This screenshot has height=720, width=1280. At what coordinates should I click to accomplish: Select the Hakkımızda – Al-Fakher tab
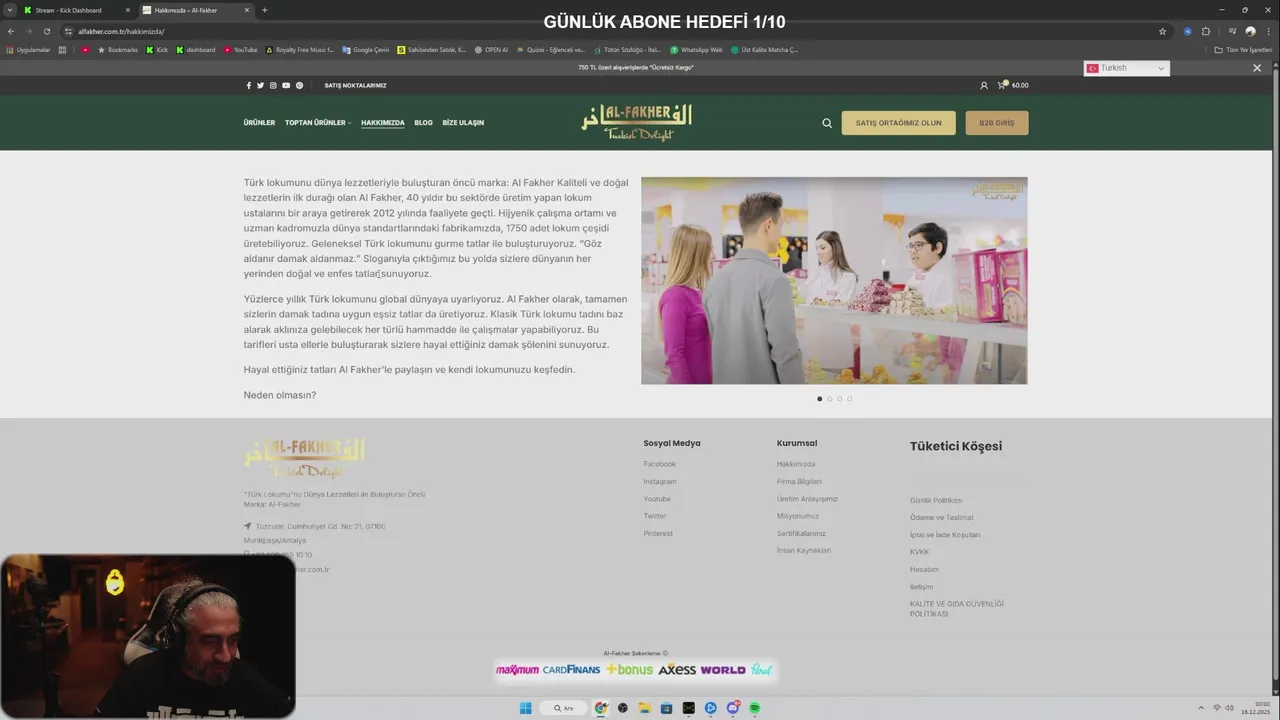tap(195, 10)
